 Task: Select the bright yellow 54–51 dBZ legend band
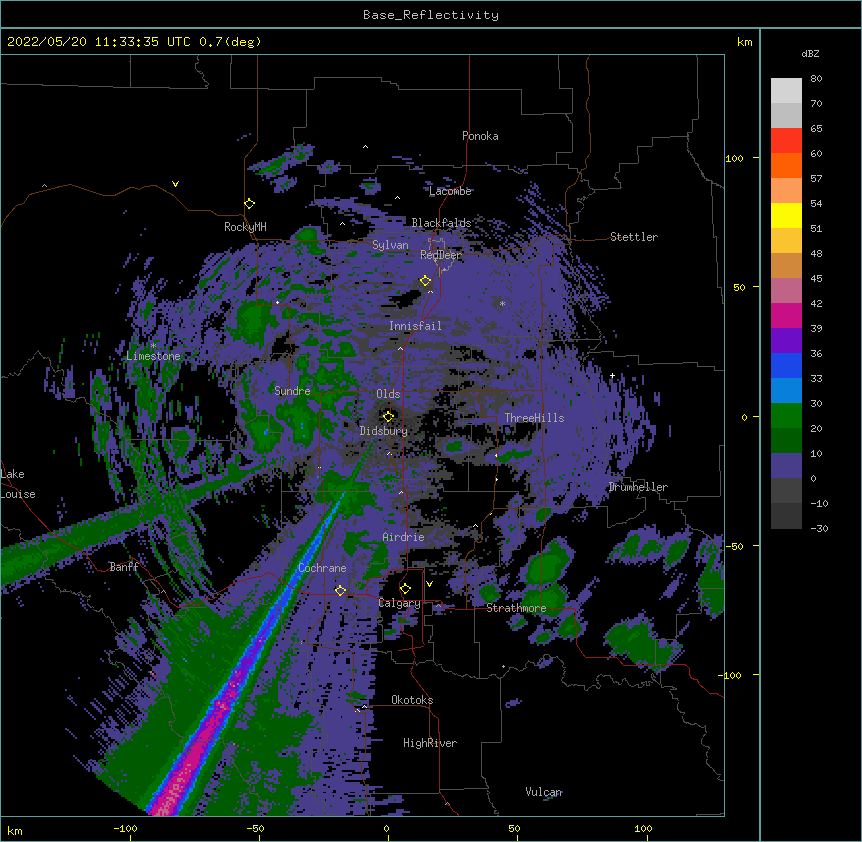[x=786, y=215]
